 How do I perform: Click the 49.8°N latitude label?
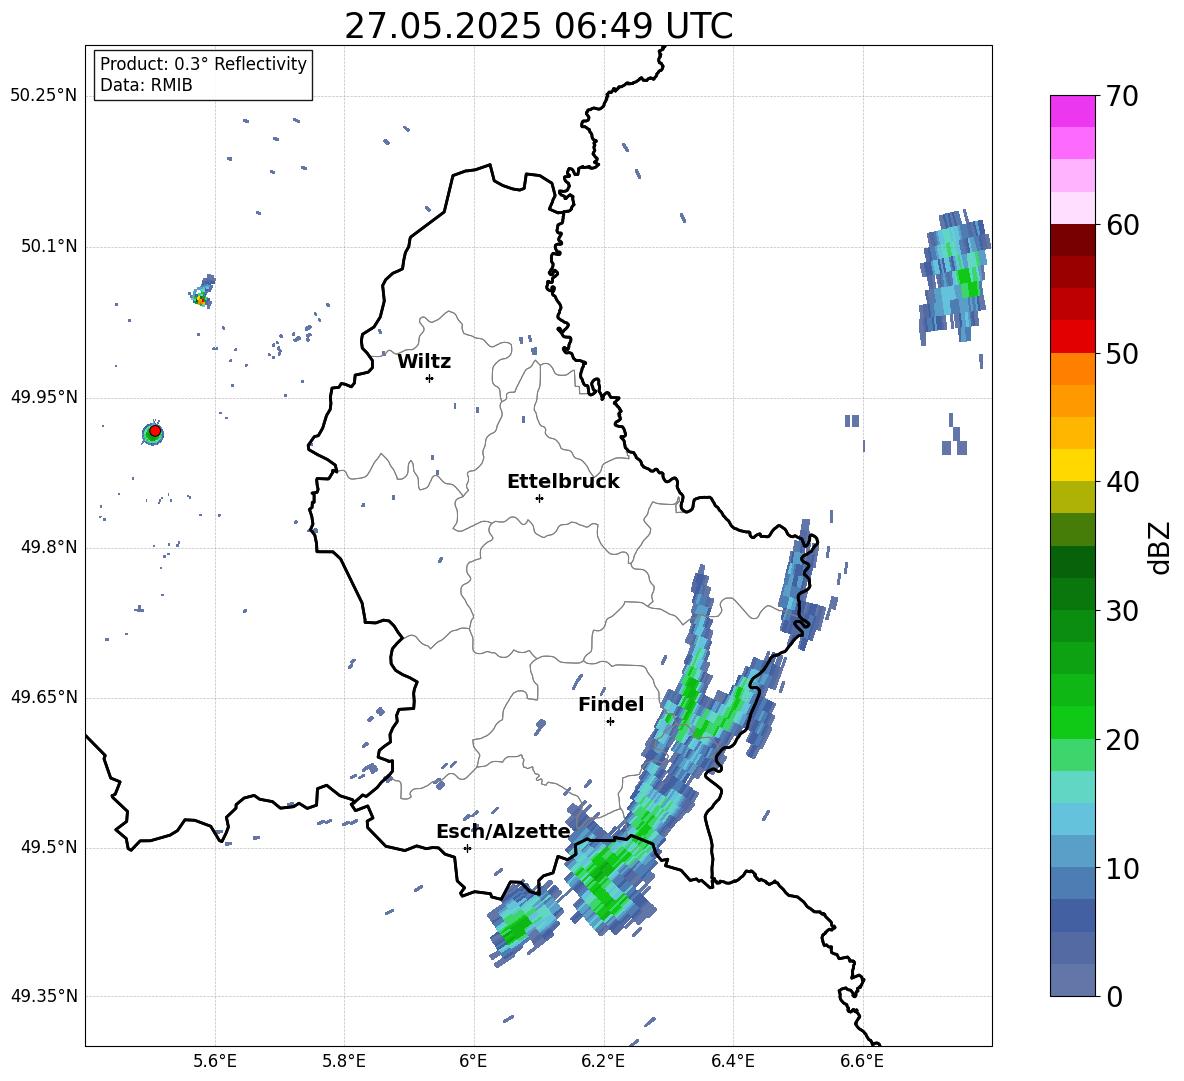(x=49, y=547)
